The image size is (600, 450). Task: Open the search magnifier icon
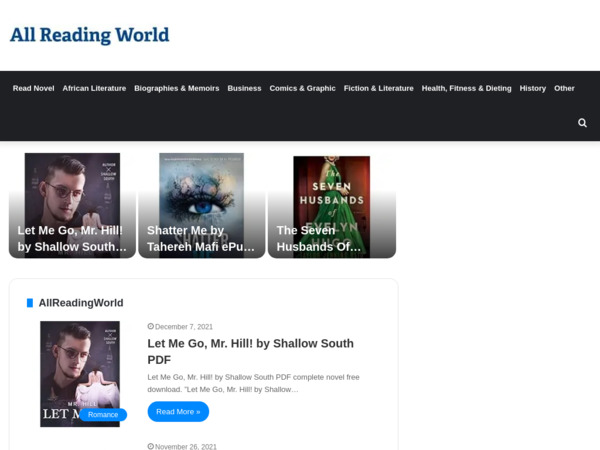coord(582,123)
